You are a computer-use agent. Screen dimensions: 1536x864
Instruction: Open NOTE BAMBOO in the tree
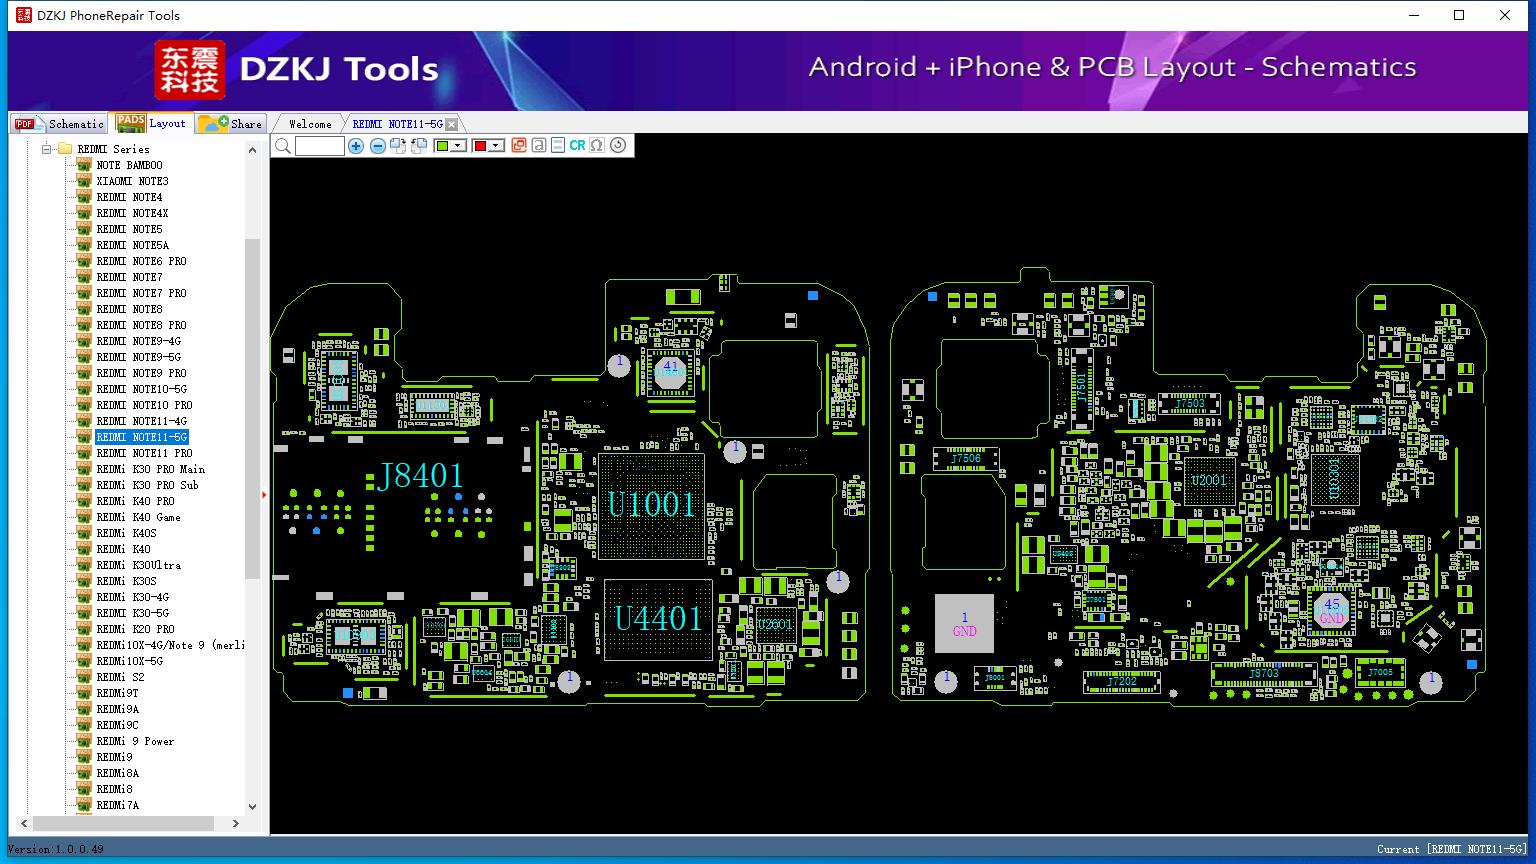pyautogui.click(x=129, y=165)
